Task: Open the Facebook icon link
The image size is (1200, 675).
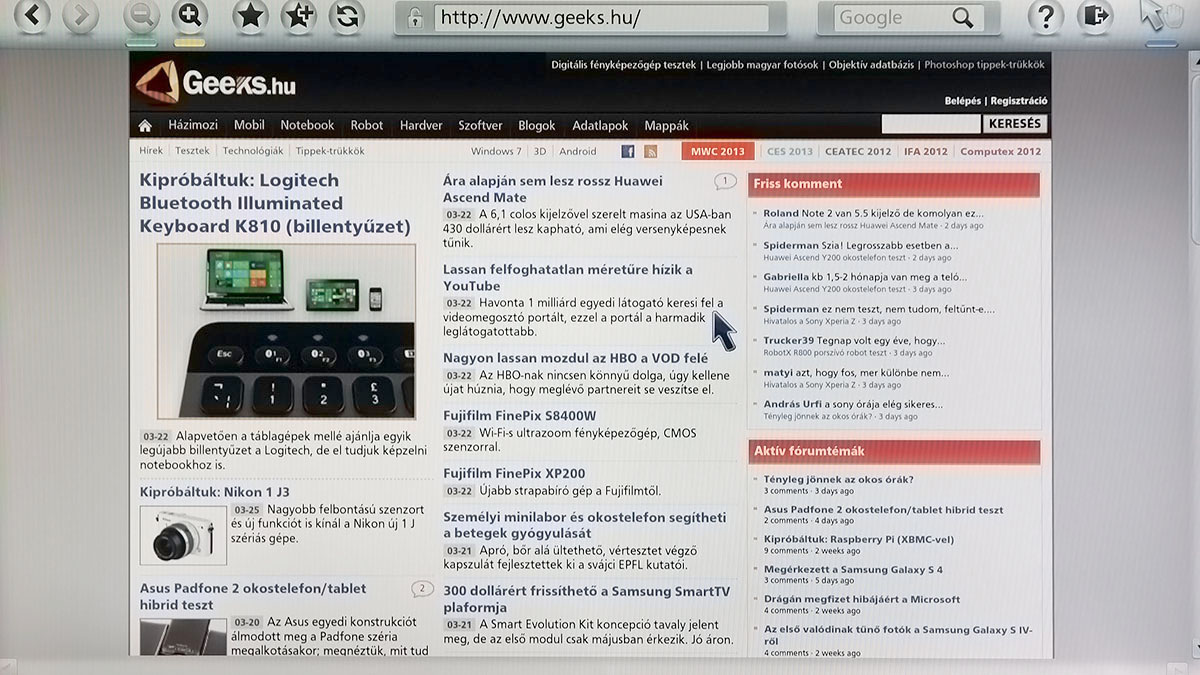Action: coord(628,152)
